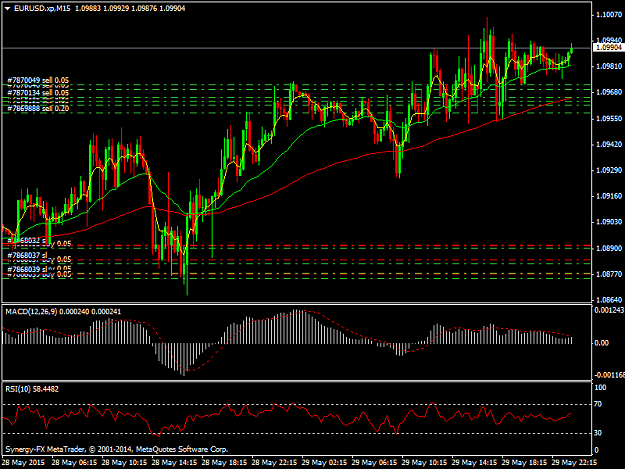The width and height of the screenshot is (625, 469).
Task: Click the #7868037 sl order label
Action: 28,255
